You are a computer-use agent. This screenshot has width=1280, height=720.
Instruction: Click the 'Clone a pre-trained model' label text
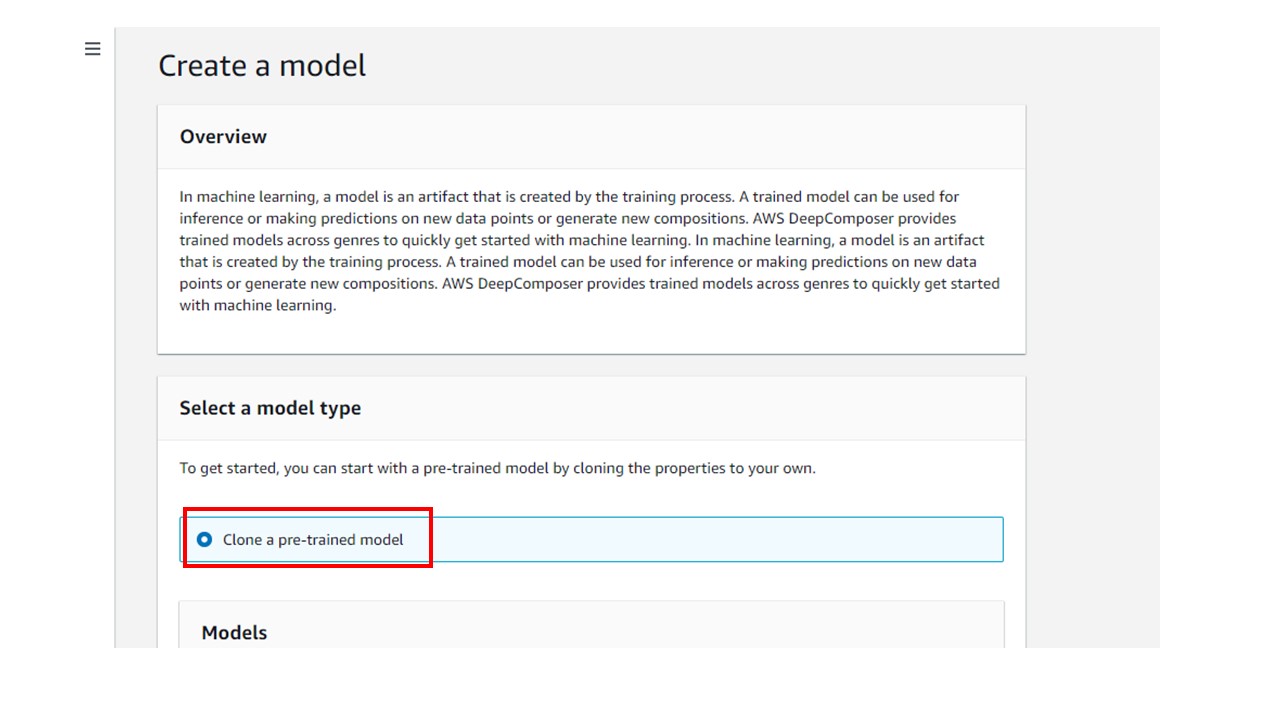click(x=313, y=540)
